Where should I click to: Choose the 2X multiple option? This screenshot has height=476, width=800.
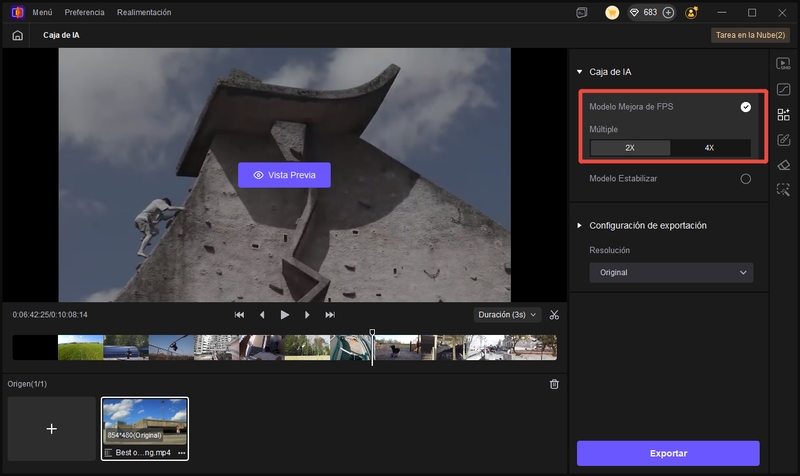630,148
